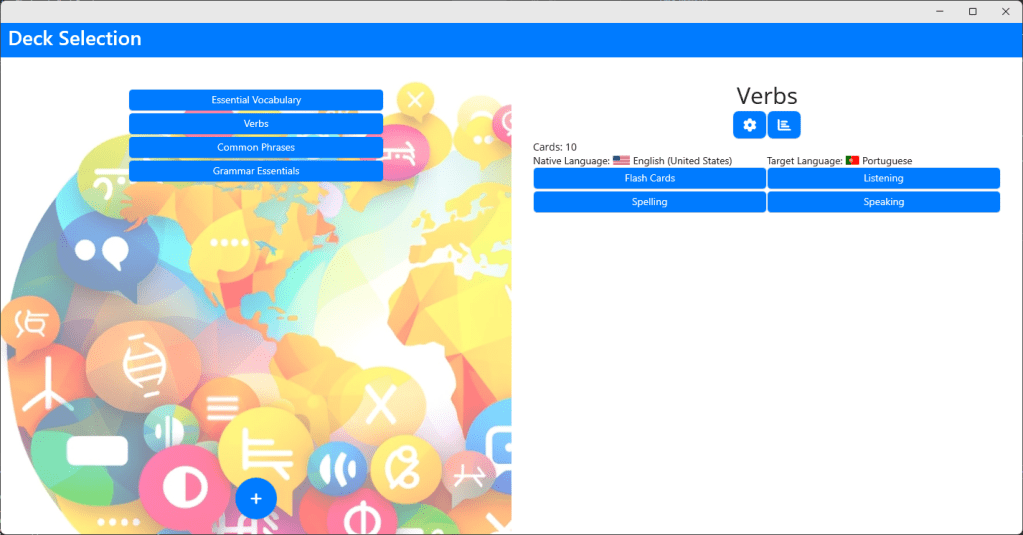Launch the Spelling exercise
1023x535 pixels.
pos(649,202)
